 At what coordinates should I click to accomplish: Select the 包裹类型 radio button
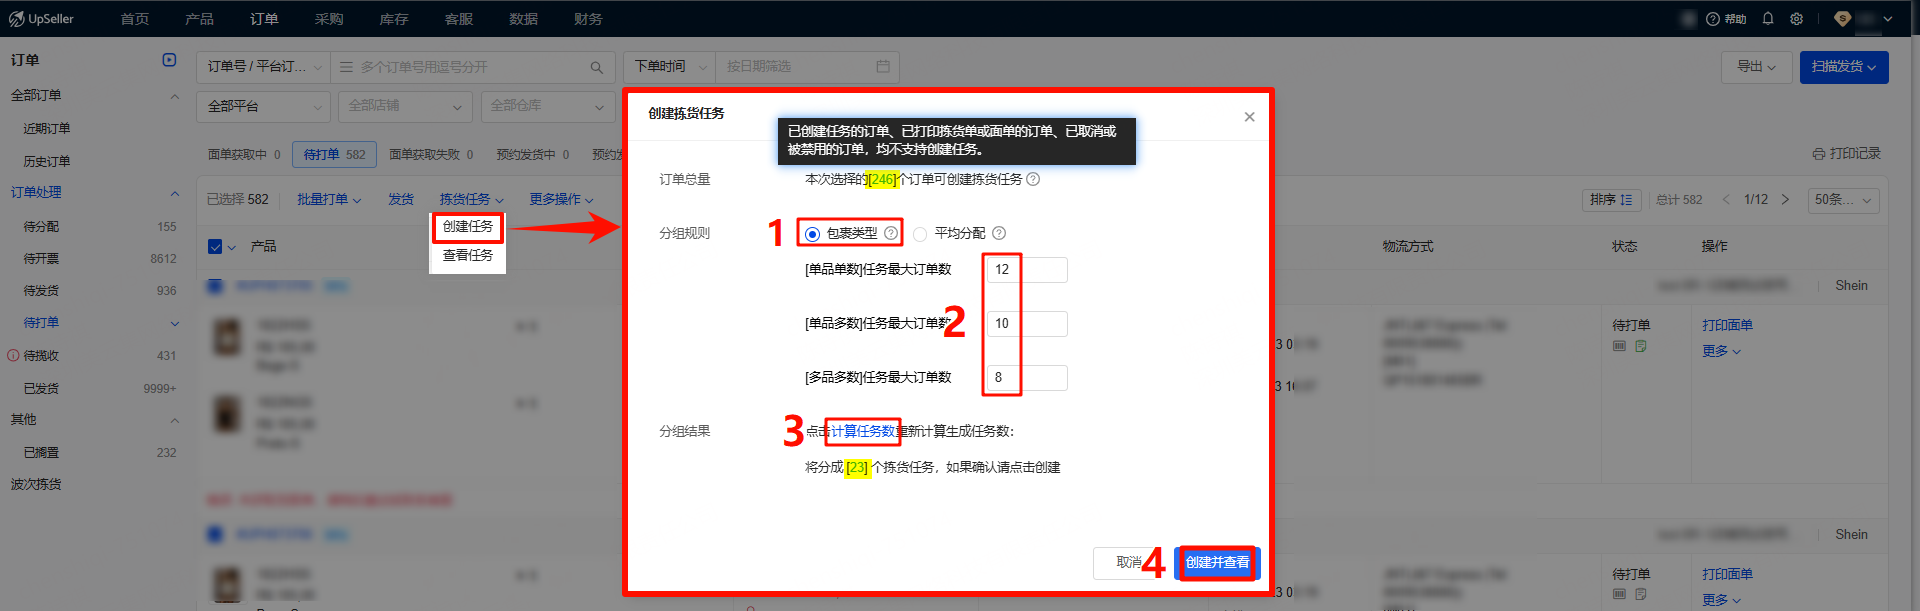[812, 234]
